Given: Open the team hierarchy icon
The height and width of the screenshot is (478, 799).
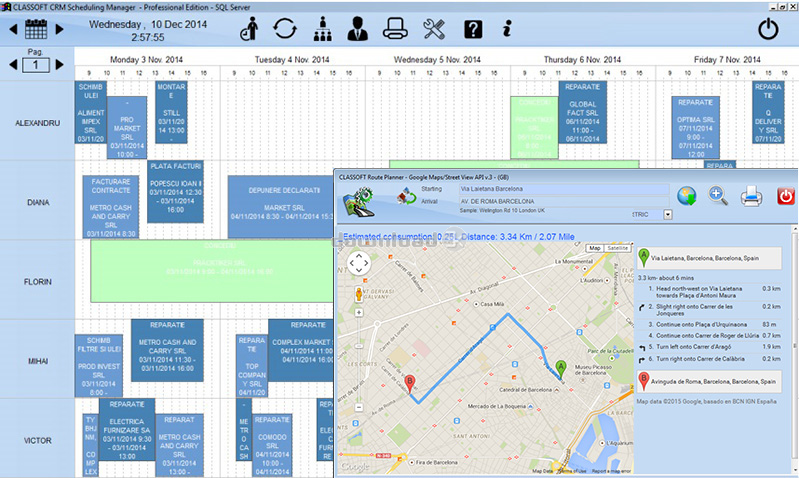Looking at the screenshot, I should (x=323, y=29).
